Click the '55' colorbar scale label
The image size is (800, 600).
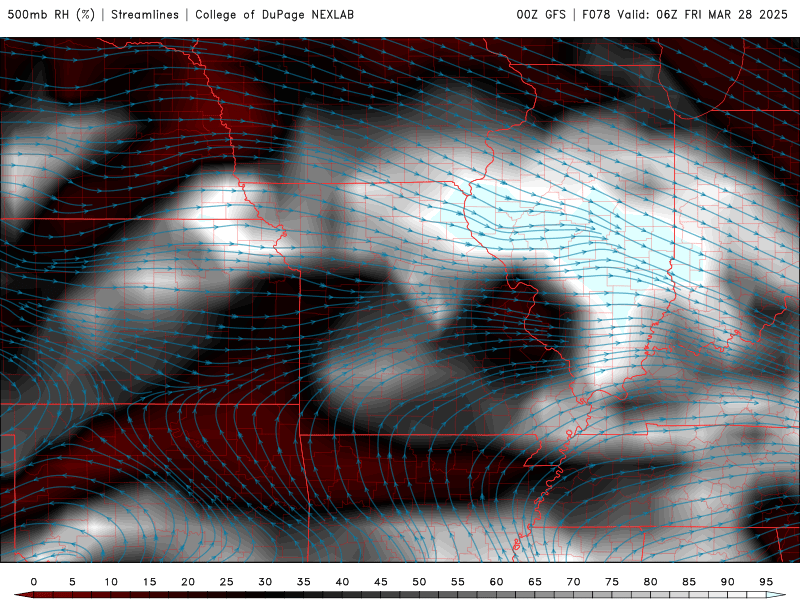coord(458,582)
